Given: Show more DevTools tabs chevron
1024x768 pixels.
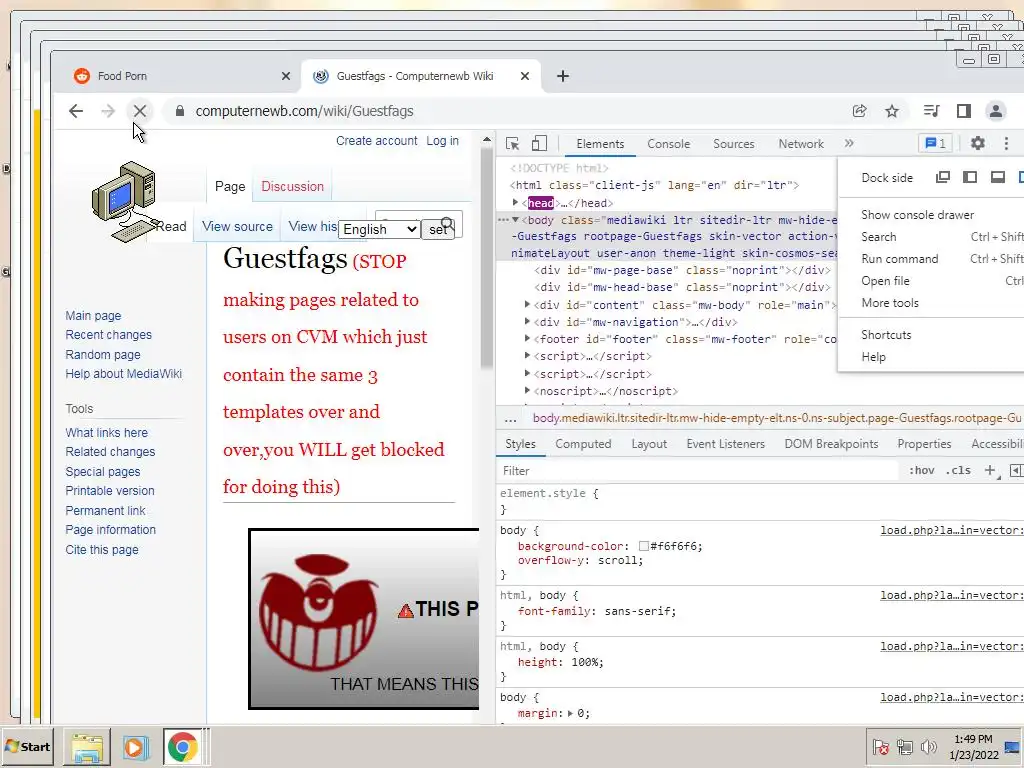Looking at the screenshot, I should tap(849, 144).
